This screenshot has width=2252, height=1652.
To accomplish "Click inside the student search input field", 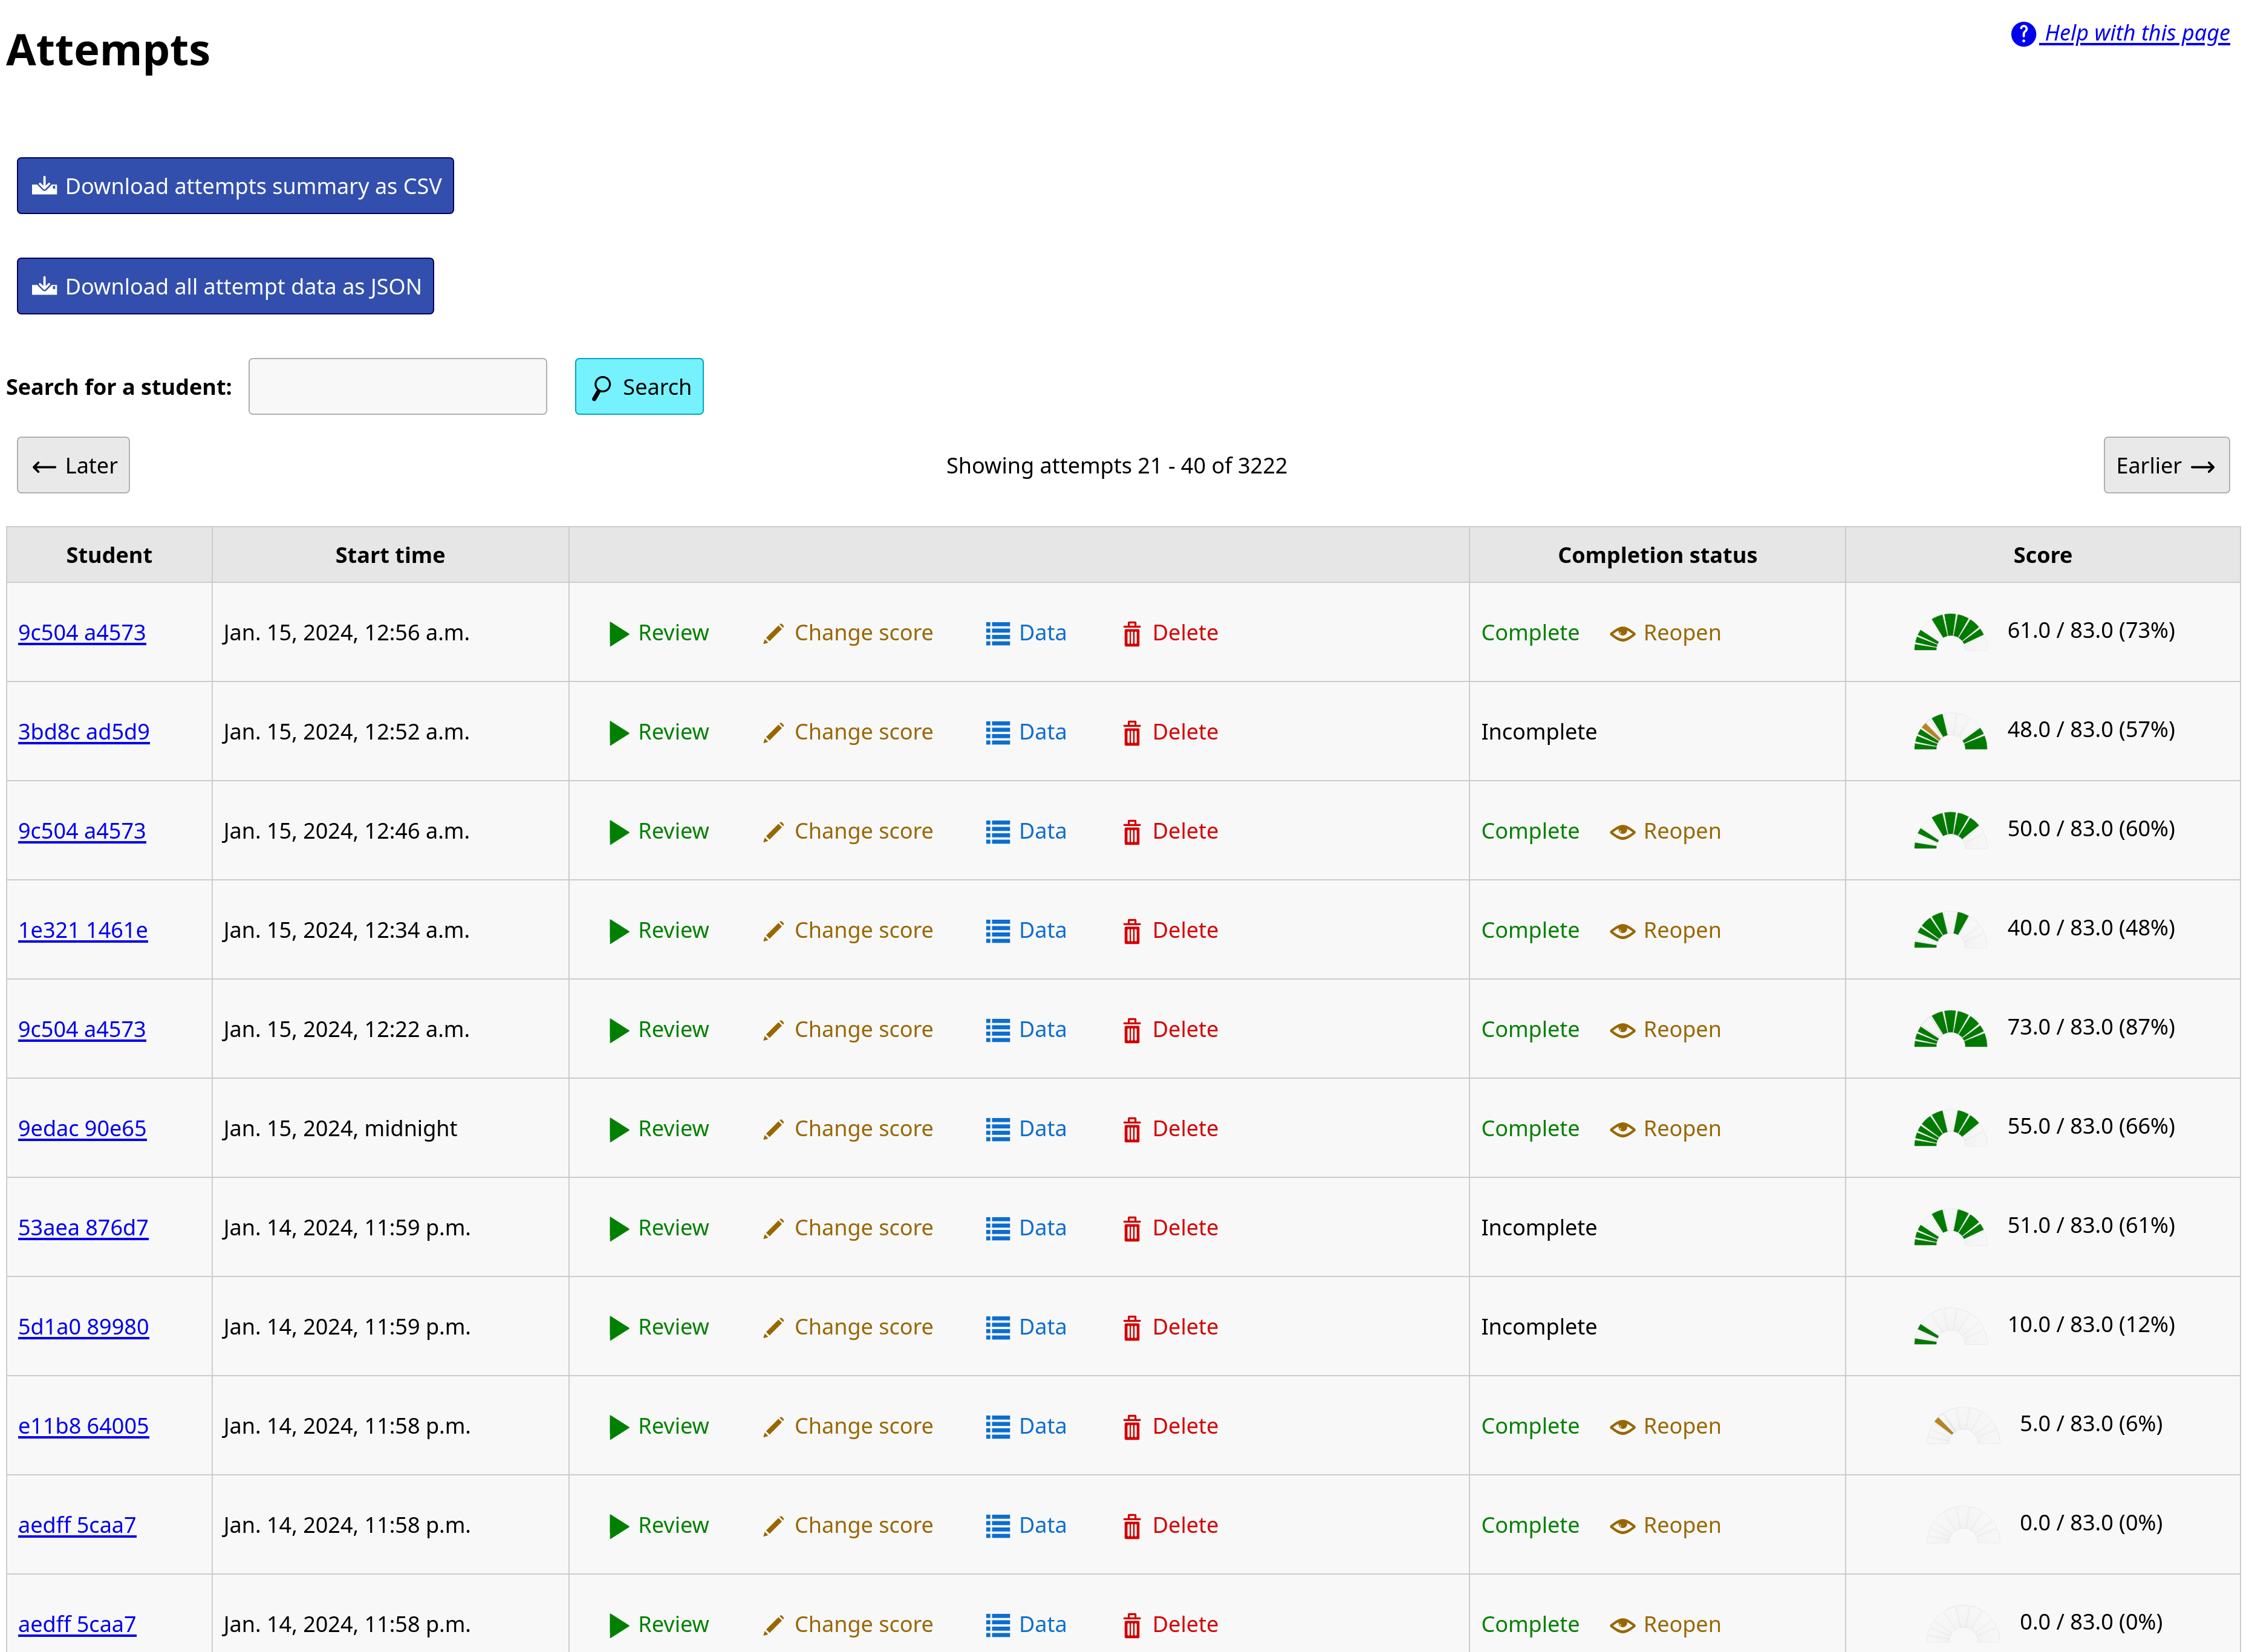I will tap(397, 386).
